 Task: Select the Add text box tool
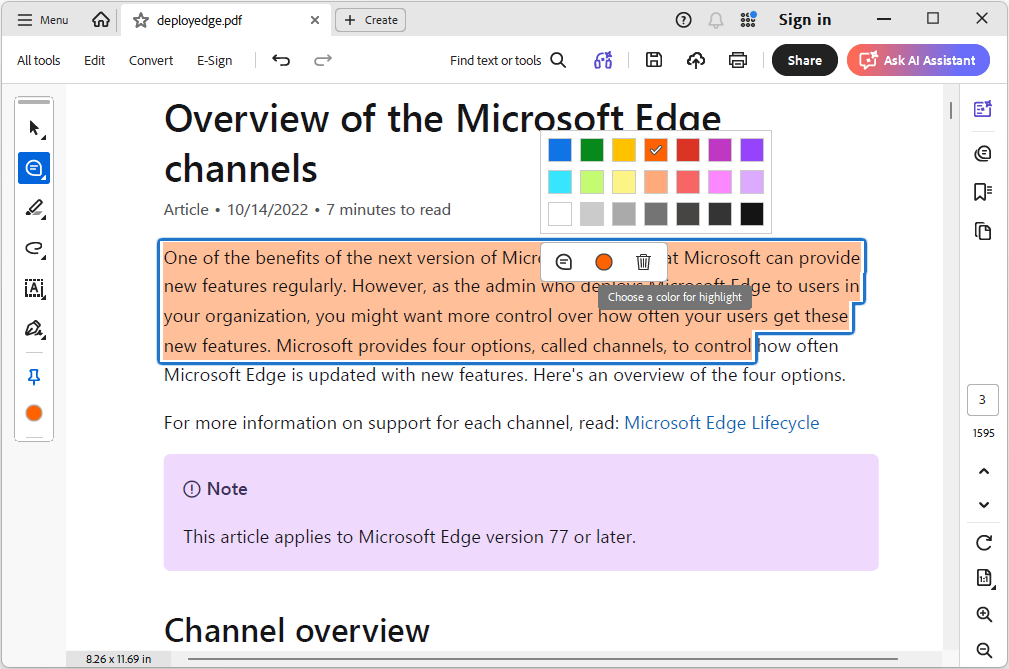tap(33, 288)
